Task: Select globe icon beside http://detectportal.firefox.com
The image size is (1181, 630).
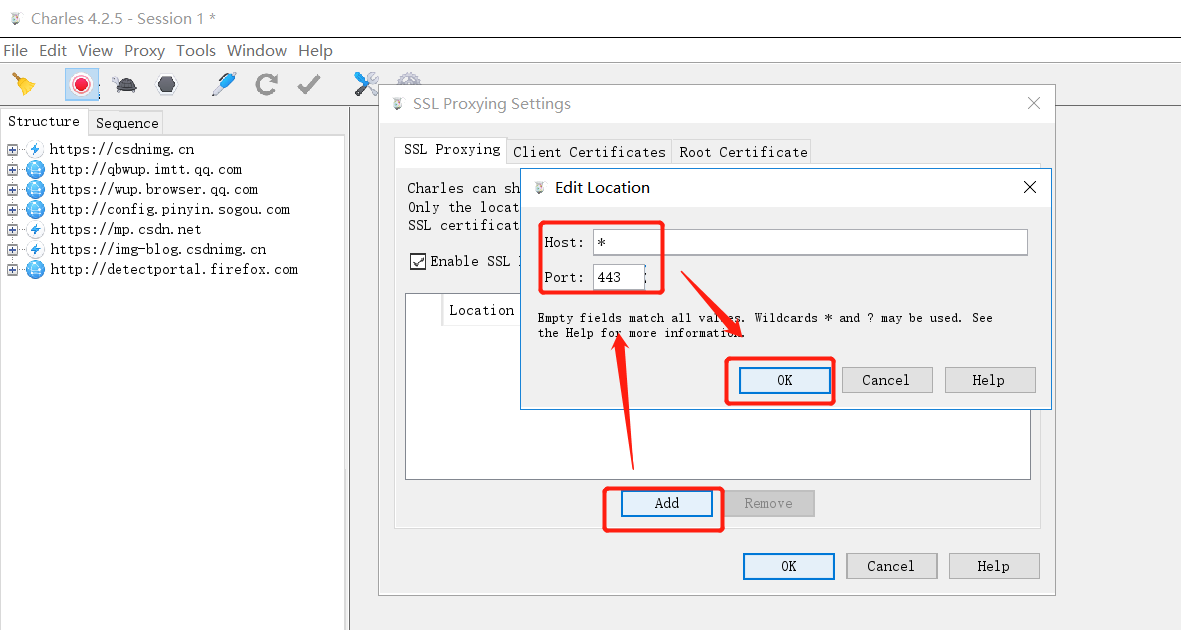Action: [35, 270]
